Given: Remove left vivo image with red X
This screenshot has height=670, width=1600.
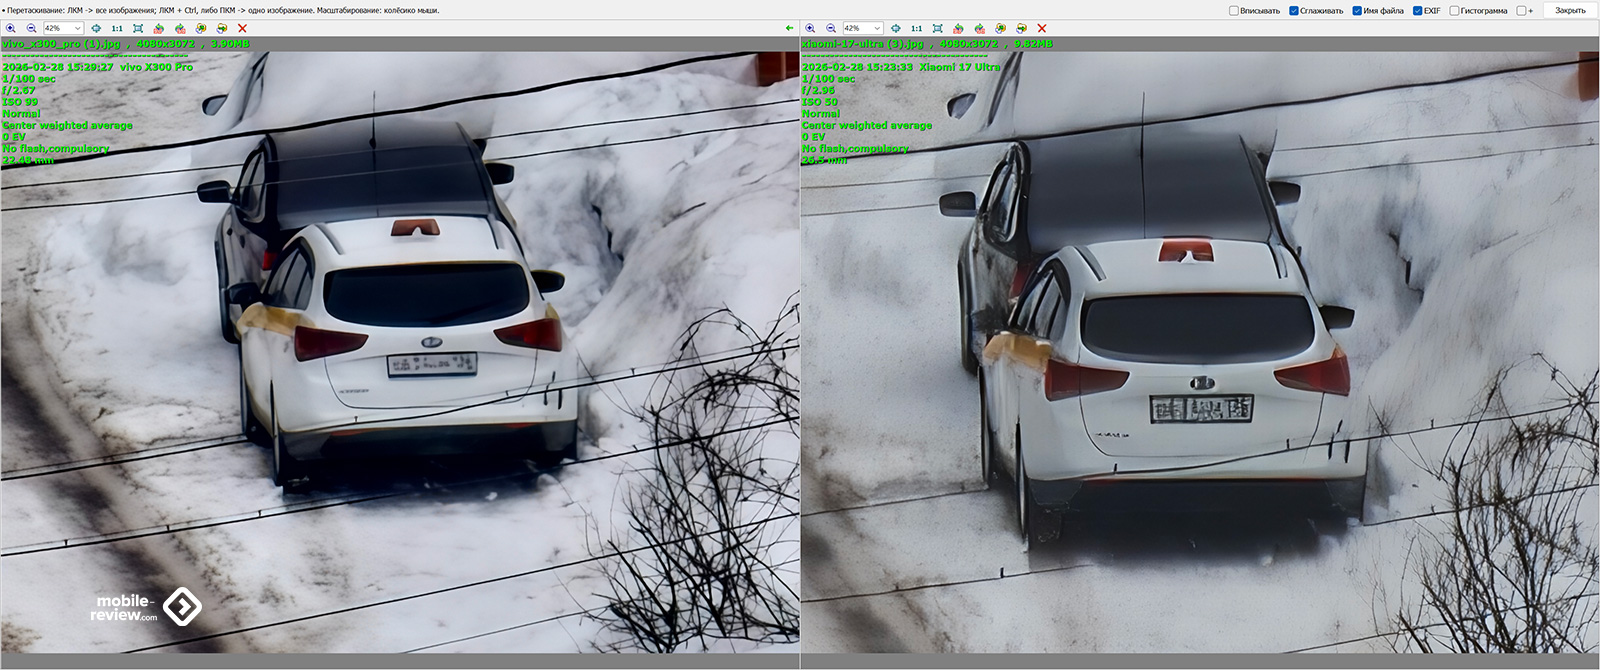Looking at the screenshot, I should (x=242, y=28).
